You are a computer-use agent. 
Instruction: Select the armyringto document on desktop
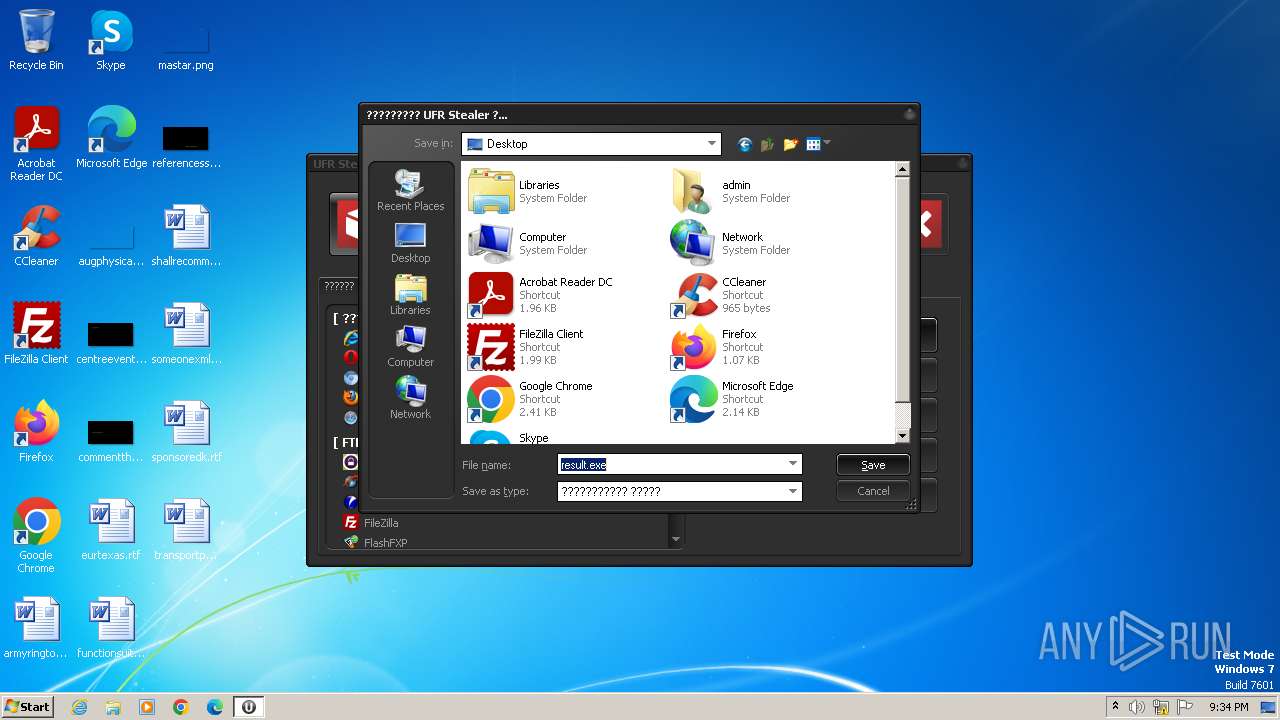coord(36,628)
